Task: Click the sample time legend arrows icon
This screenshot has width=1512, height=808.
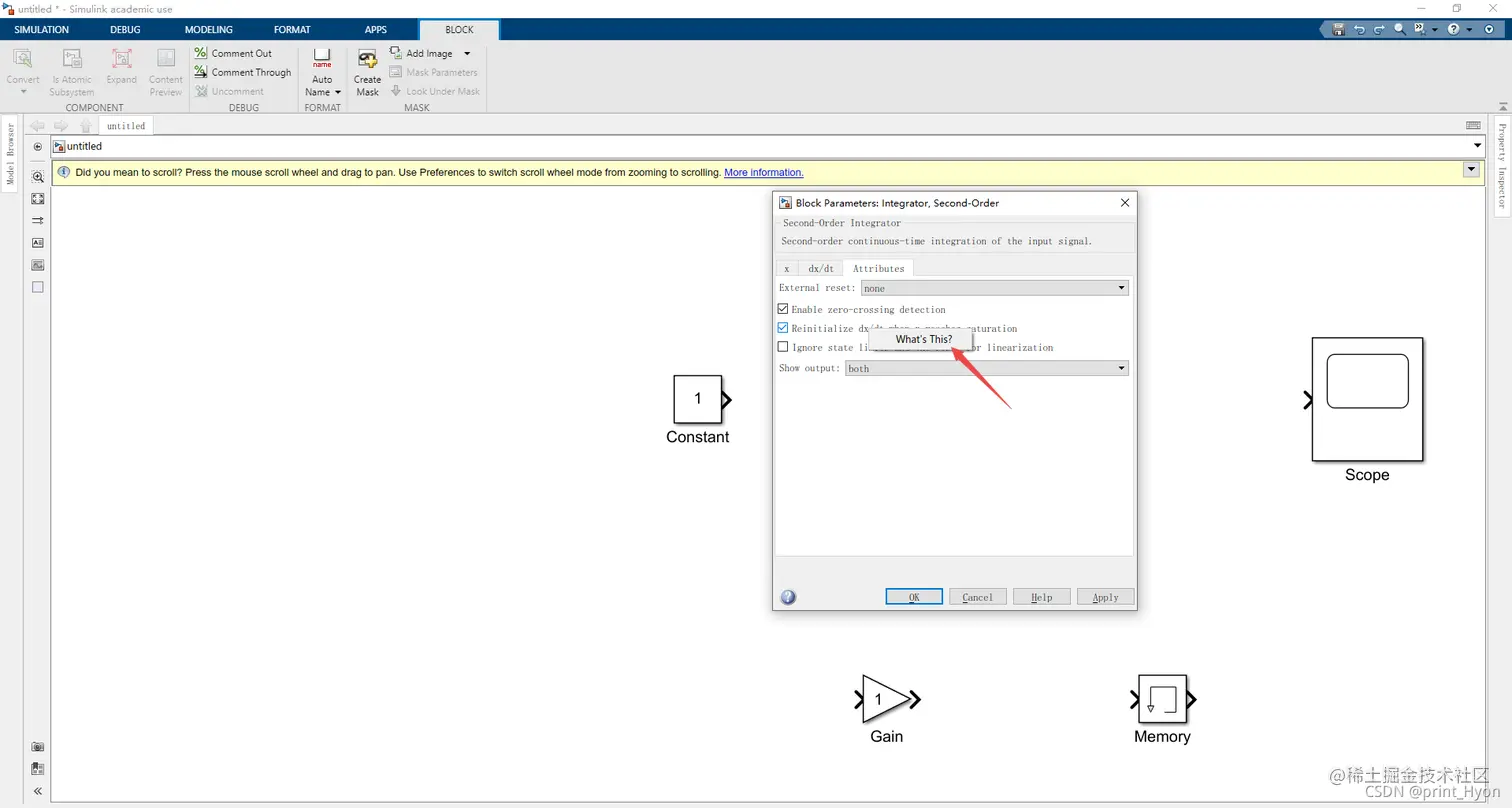Action: (38, 220)
